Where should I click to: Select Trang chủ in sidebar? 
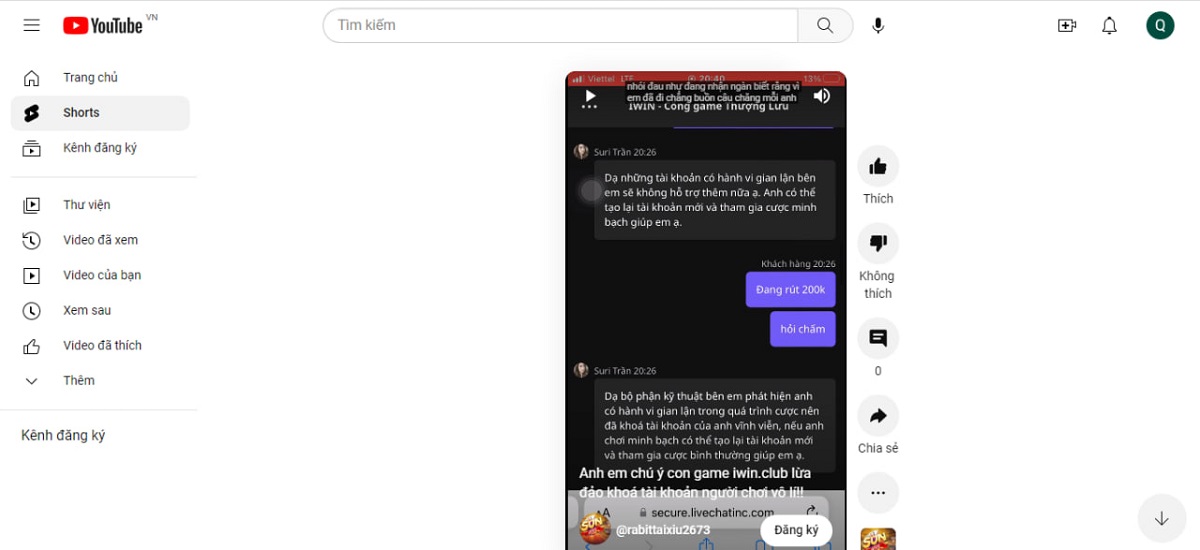coord(90,77)
